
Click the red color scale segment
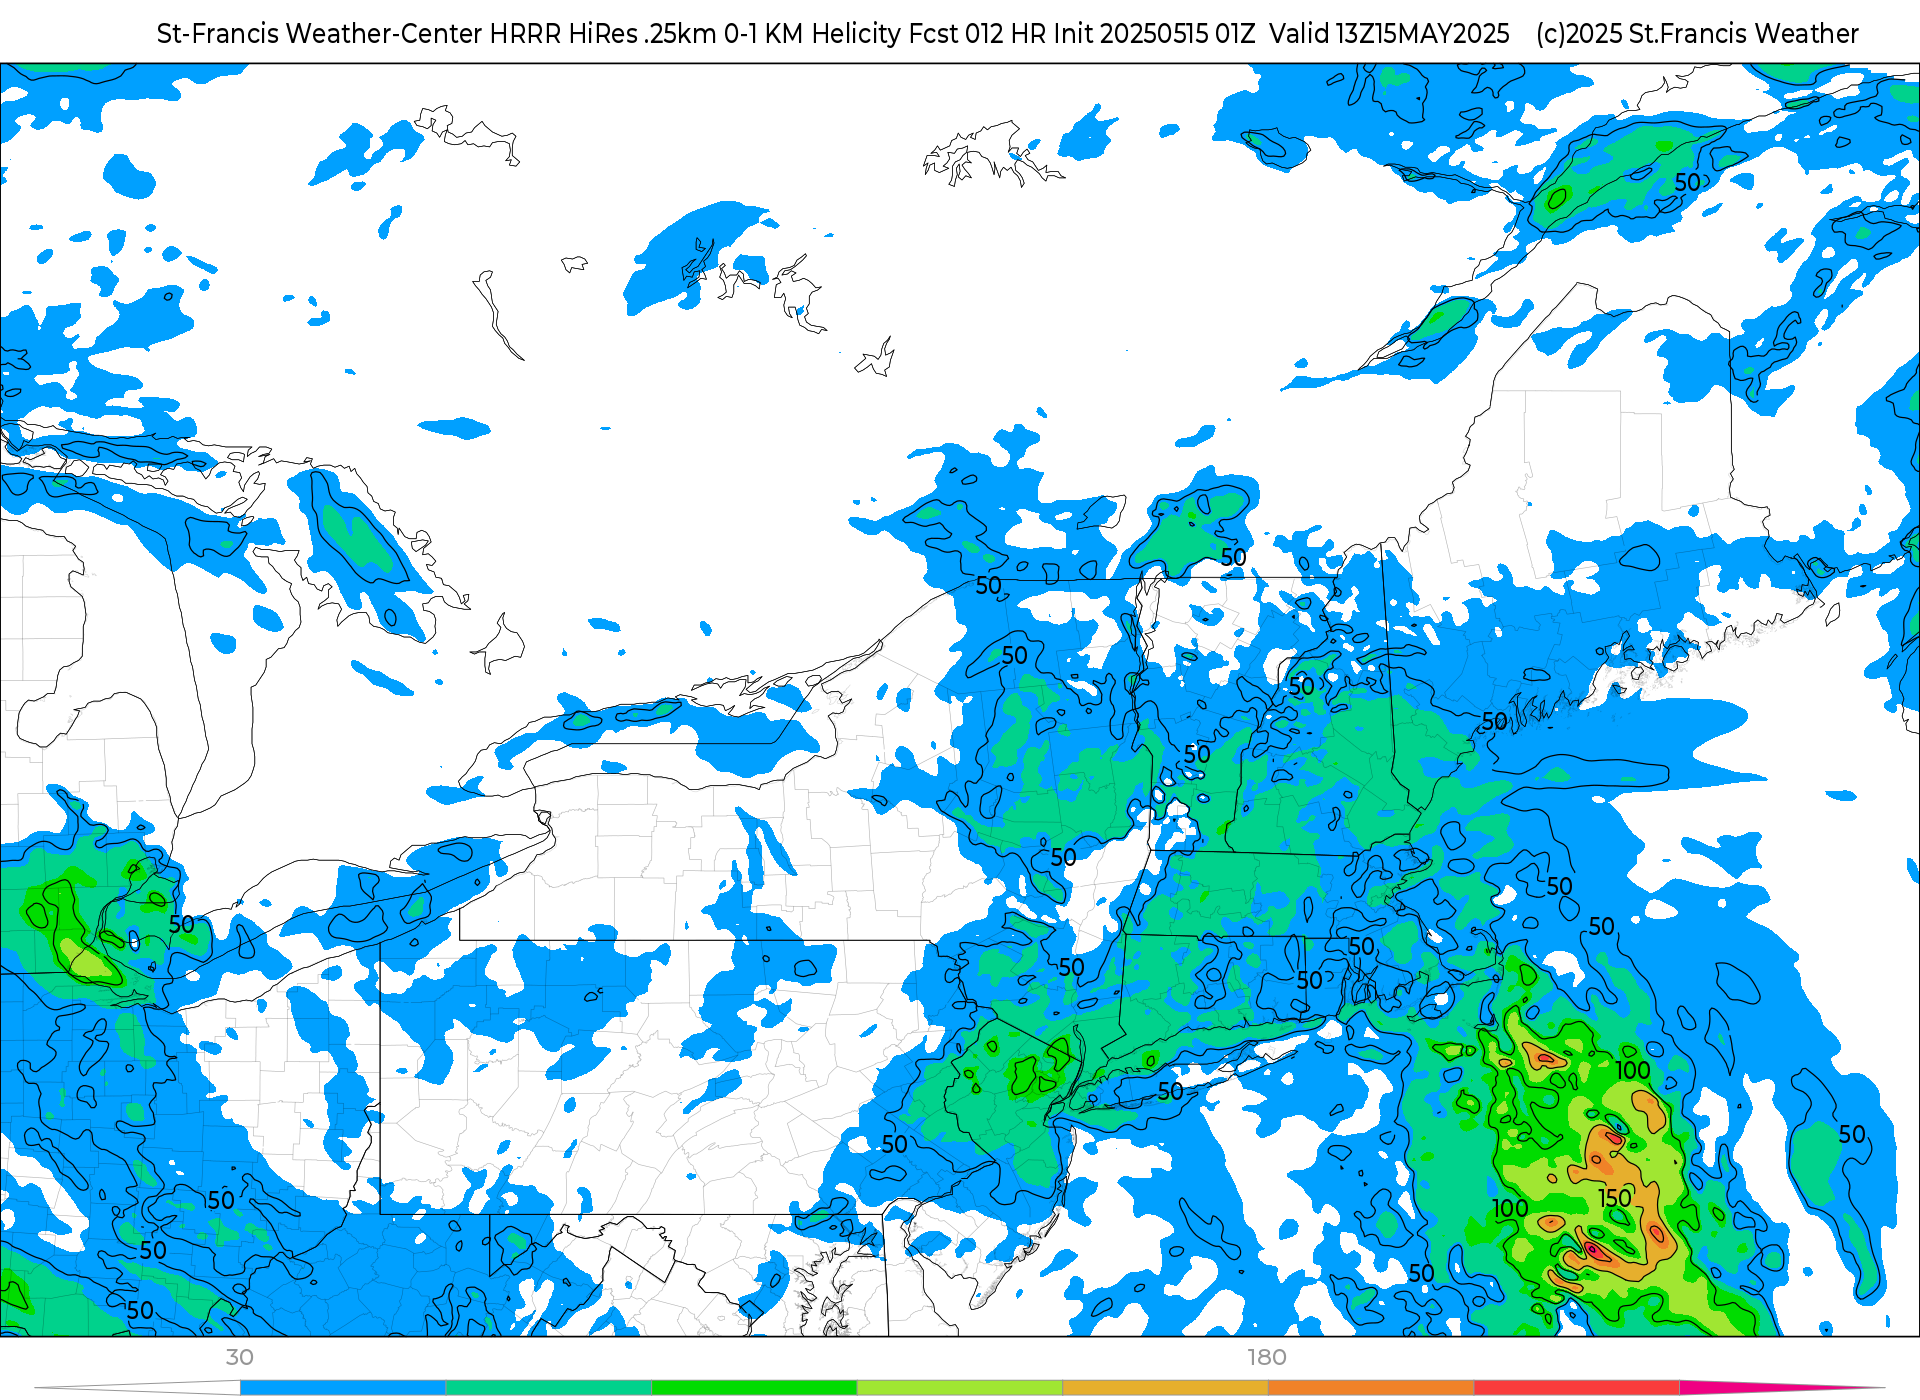1577,1388
